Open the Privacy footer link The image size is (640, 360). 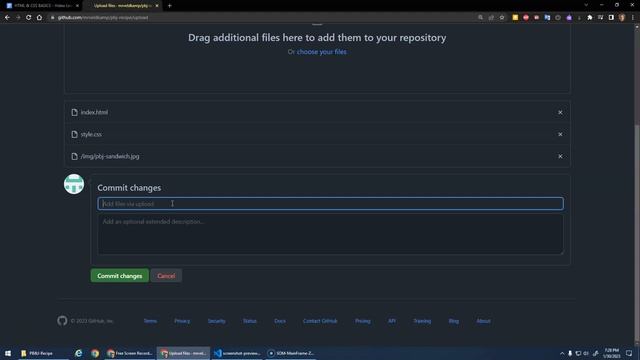click(182, 321)
